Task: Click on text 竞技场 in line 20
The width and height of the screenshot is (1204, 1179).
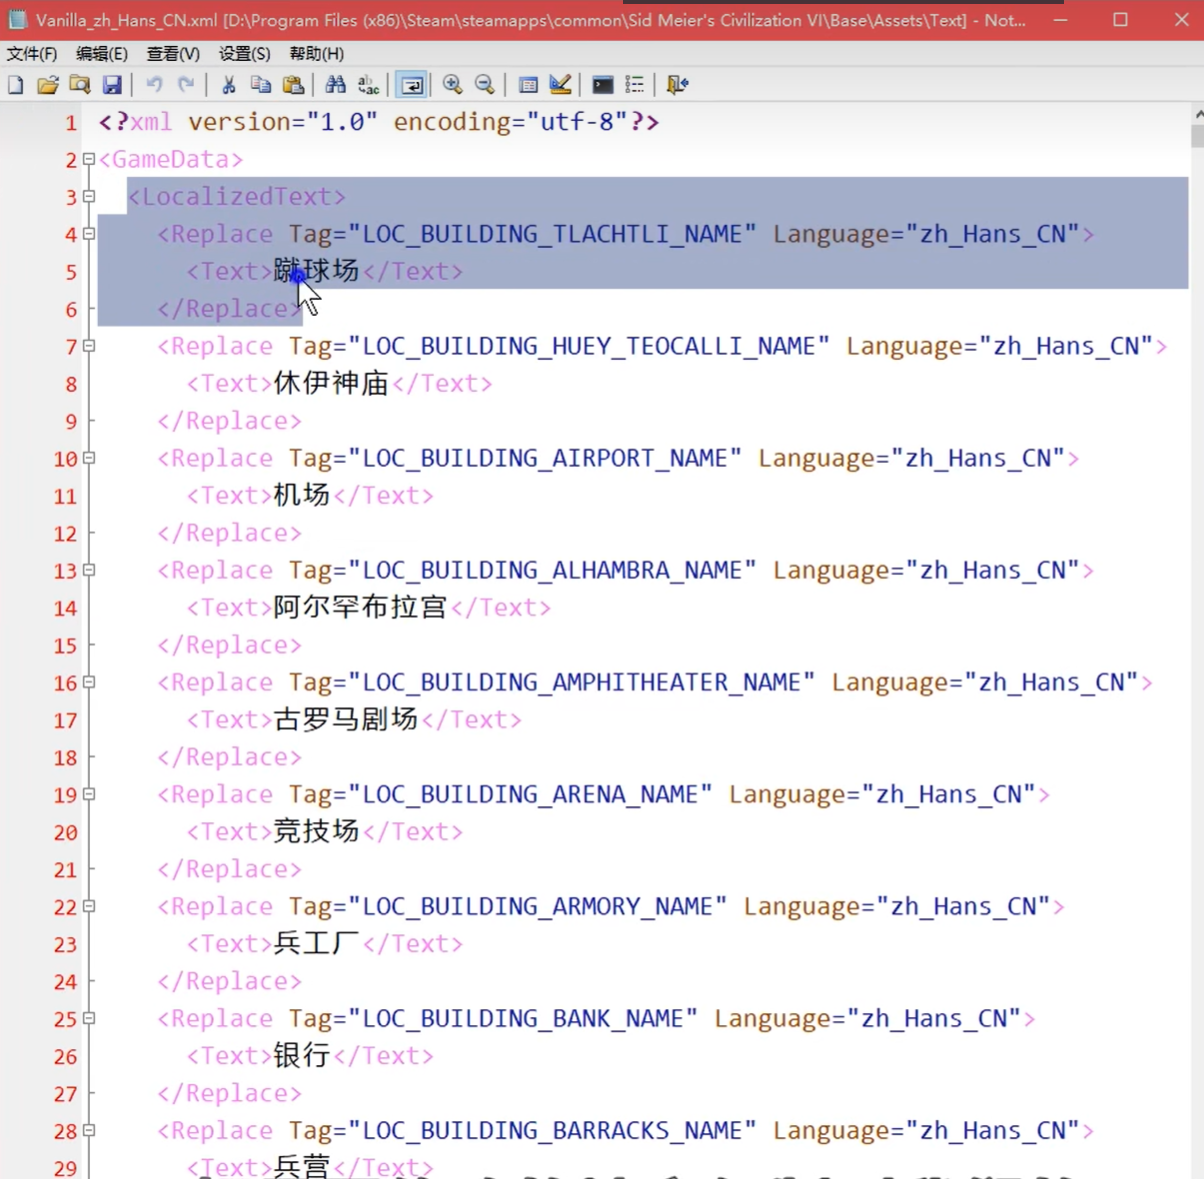Action: tap(316, 831)
